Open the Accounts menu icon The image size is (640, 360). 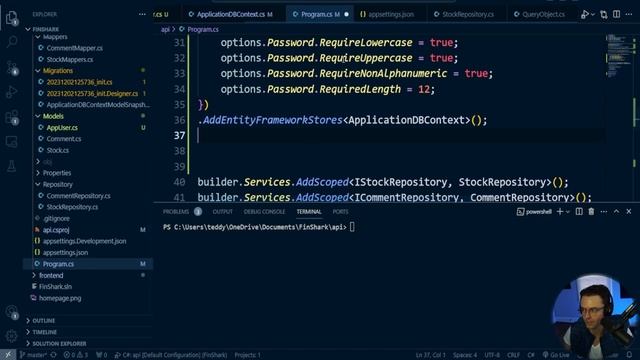pyautogui.click(x=11, y=312)
